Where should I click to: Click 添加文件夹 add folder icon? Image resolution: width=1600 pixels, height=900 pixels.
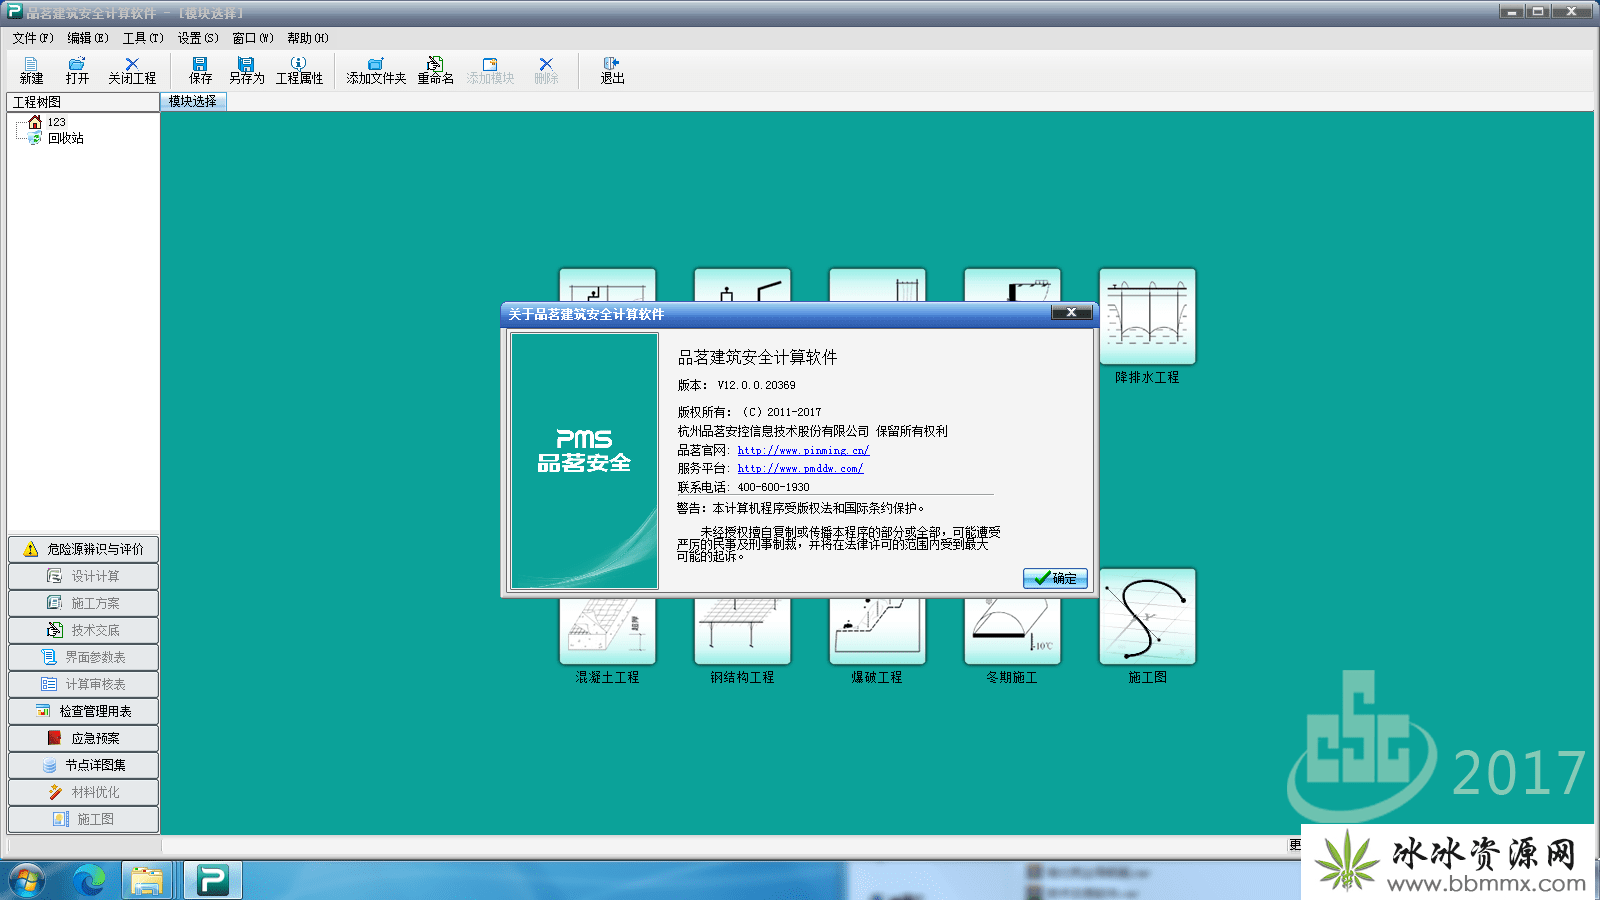[376, 70]
